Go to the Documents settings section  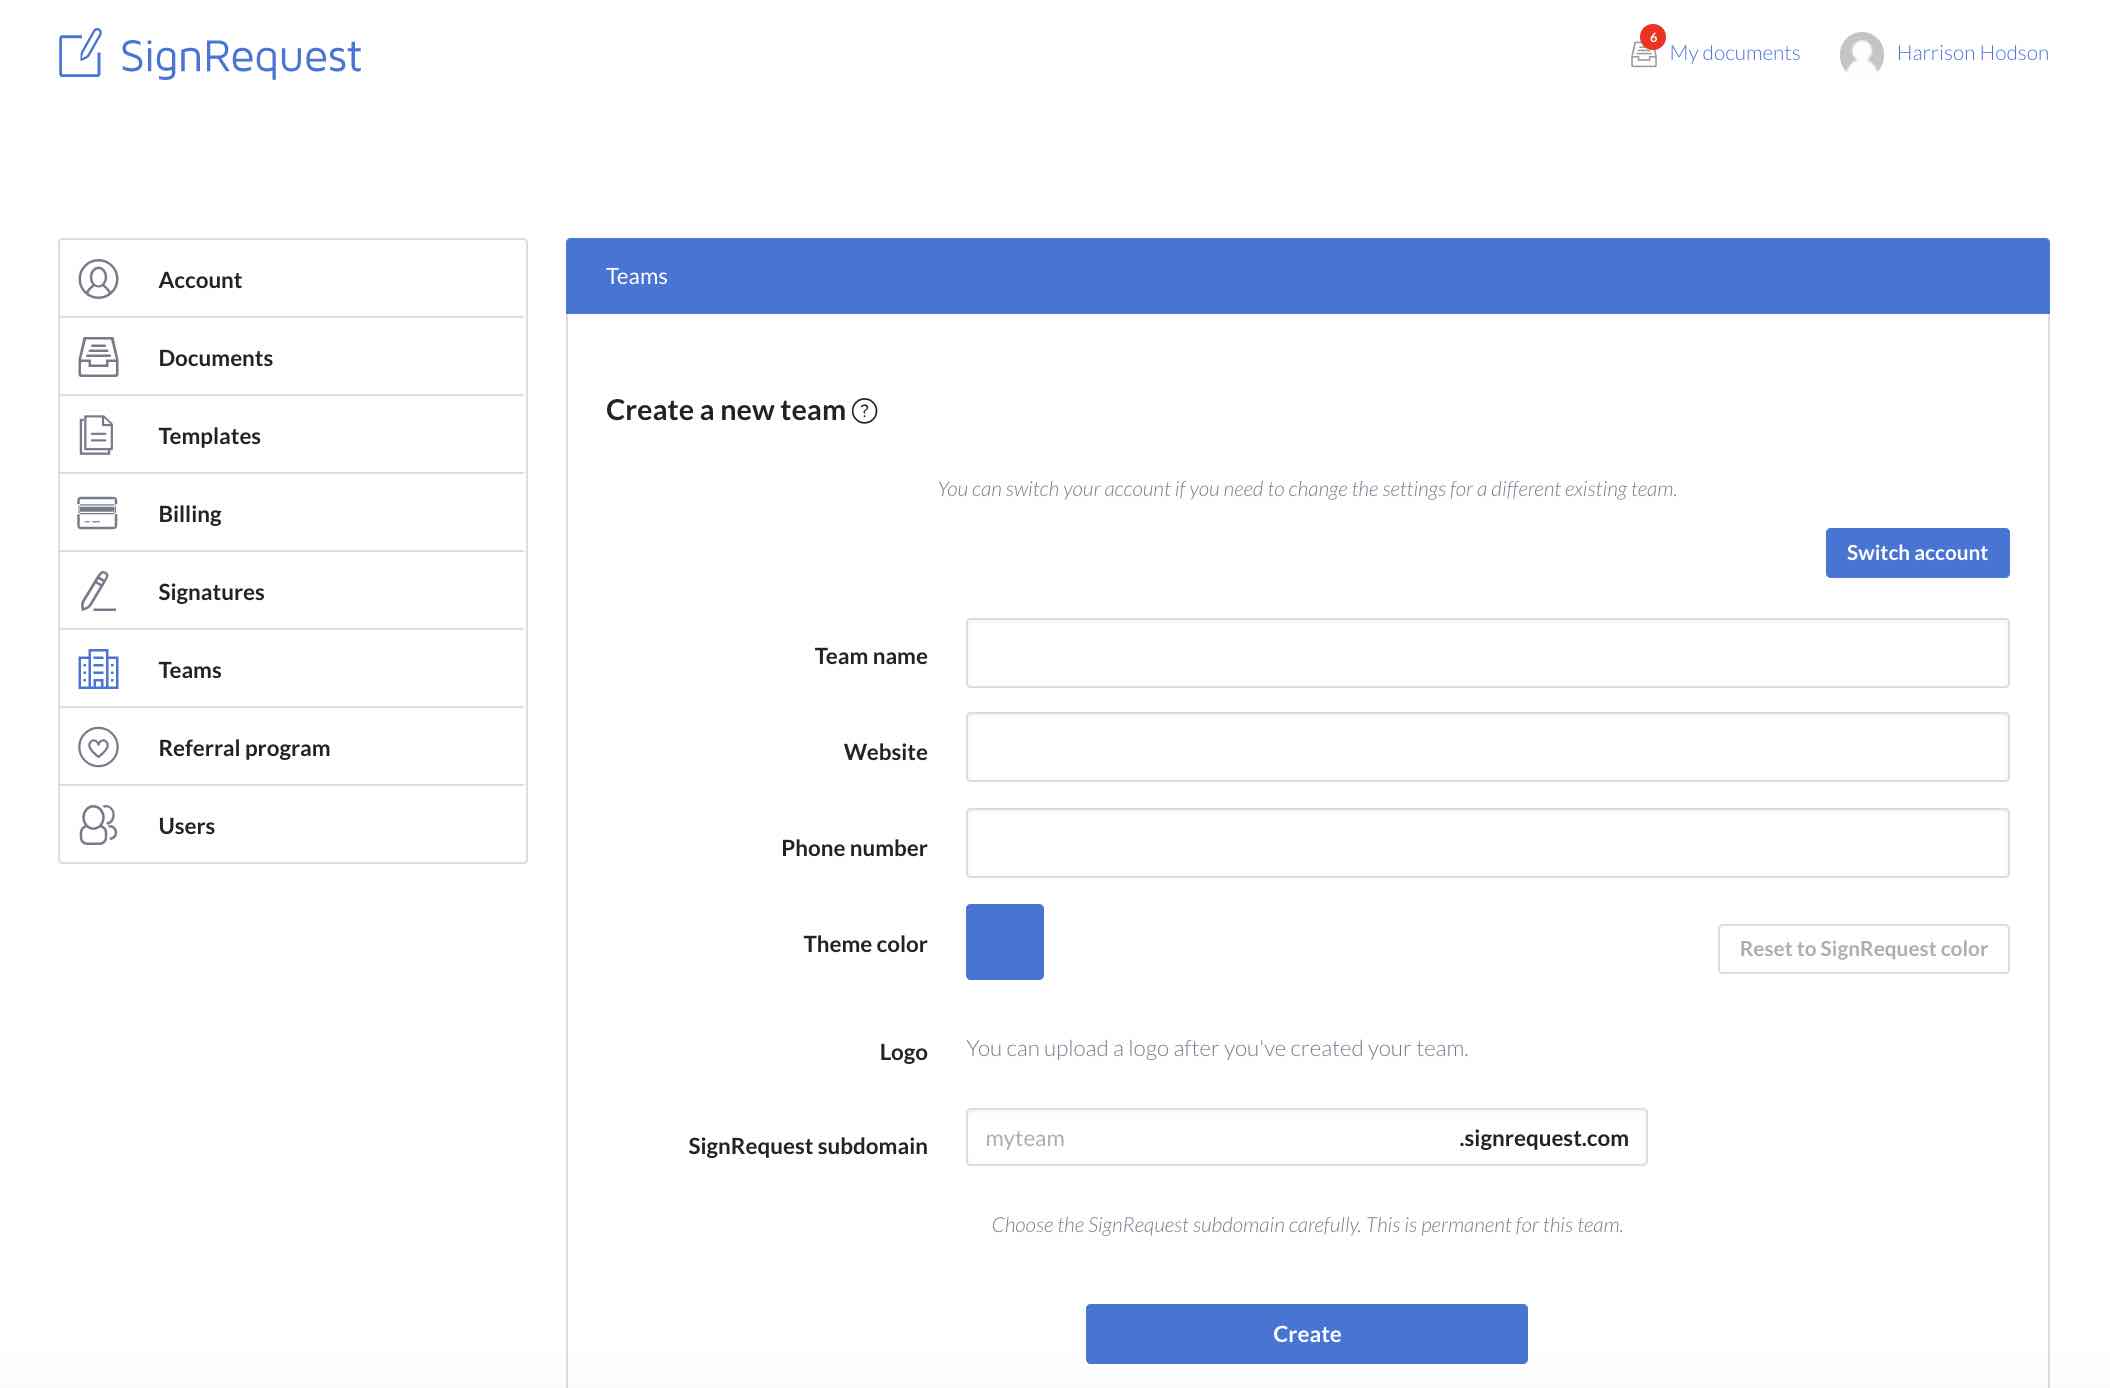pos(293,357)
